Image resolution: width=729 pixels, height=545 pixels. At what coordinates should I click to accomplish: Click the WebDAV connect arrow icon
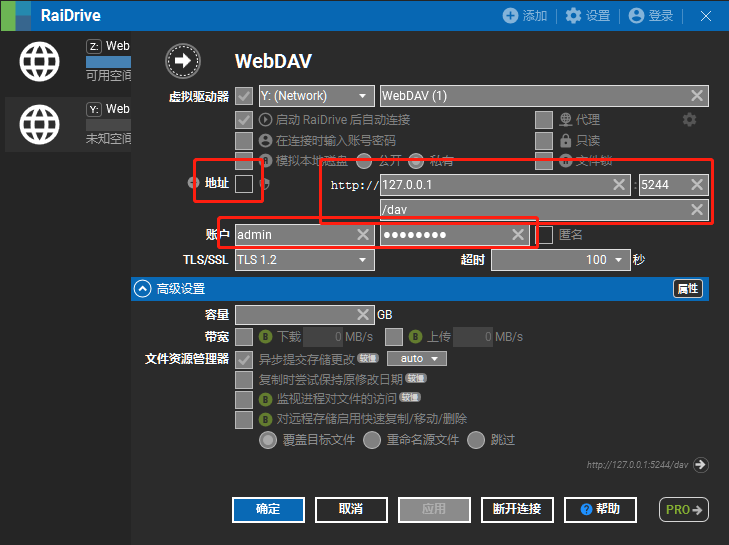183,61
